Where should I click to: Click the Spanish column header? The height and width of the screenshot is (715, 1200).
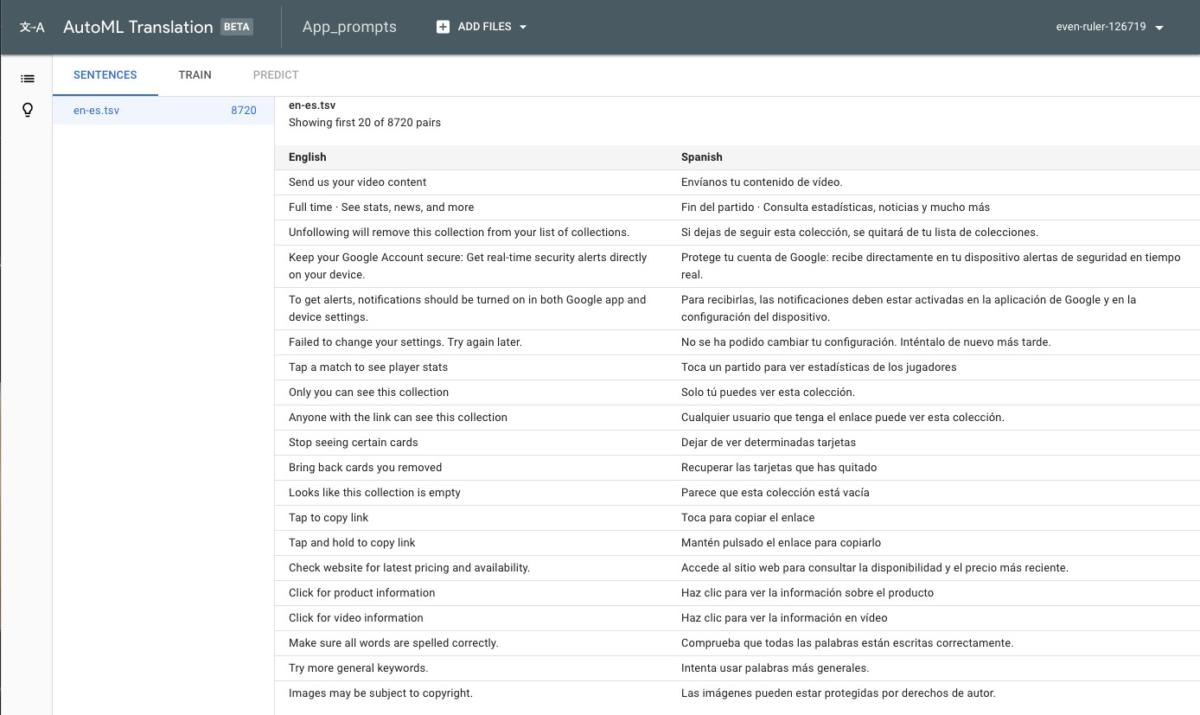click(702, 157)
